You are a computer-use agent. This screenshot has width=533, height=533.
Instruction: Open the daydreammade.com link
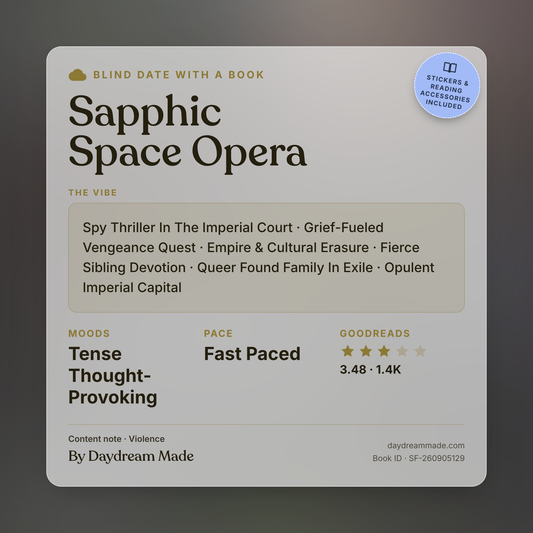[426, 445]
